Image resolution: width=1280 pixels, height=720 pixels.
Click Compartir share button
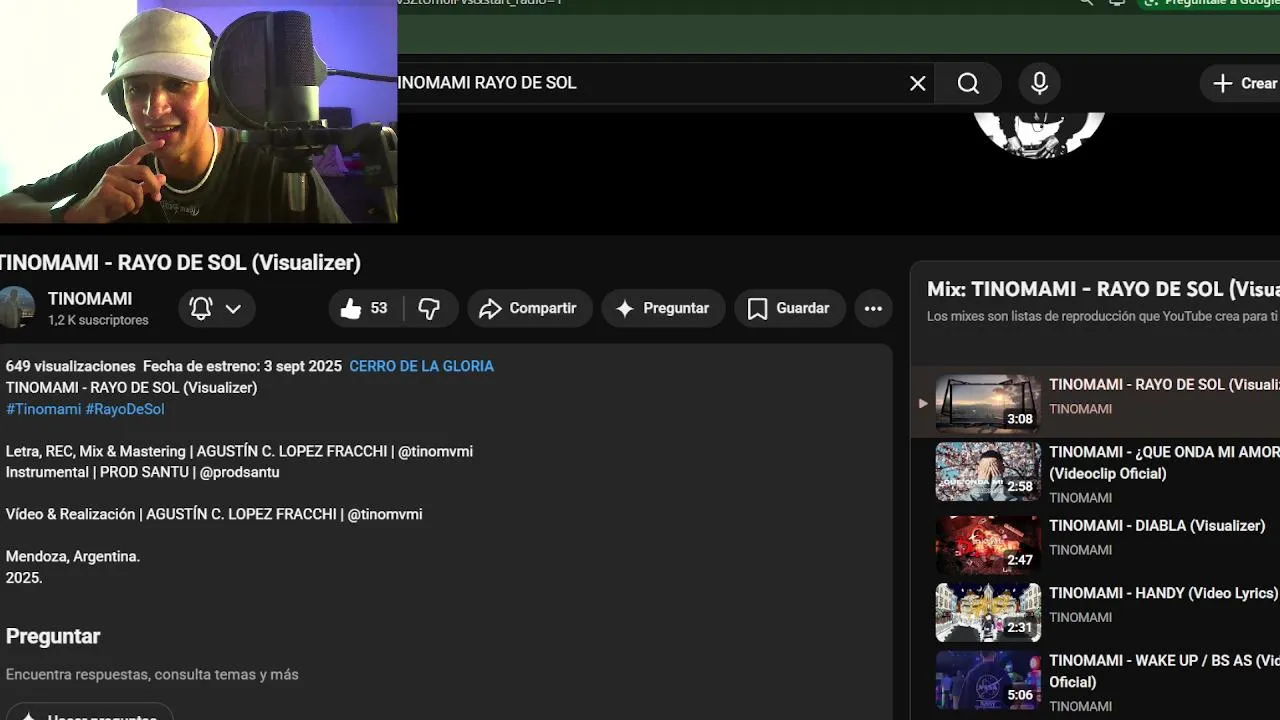pos(529,308)
